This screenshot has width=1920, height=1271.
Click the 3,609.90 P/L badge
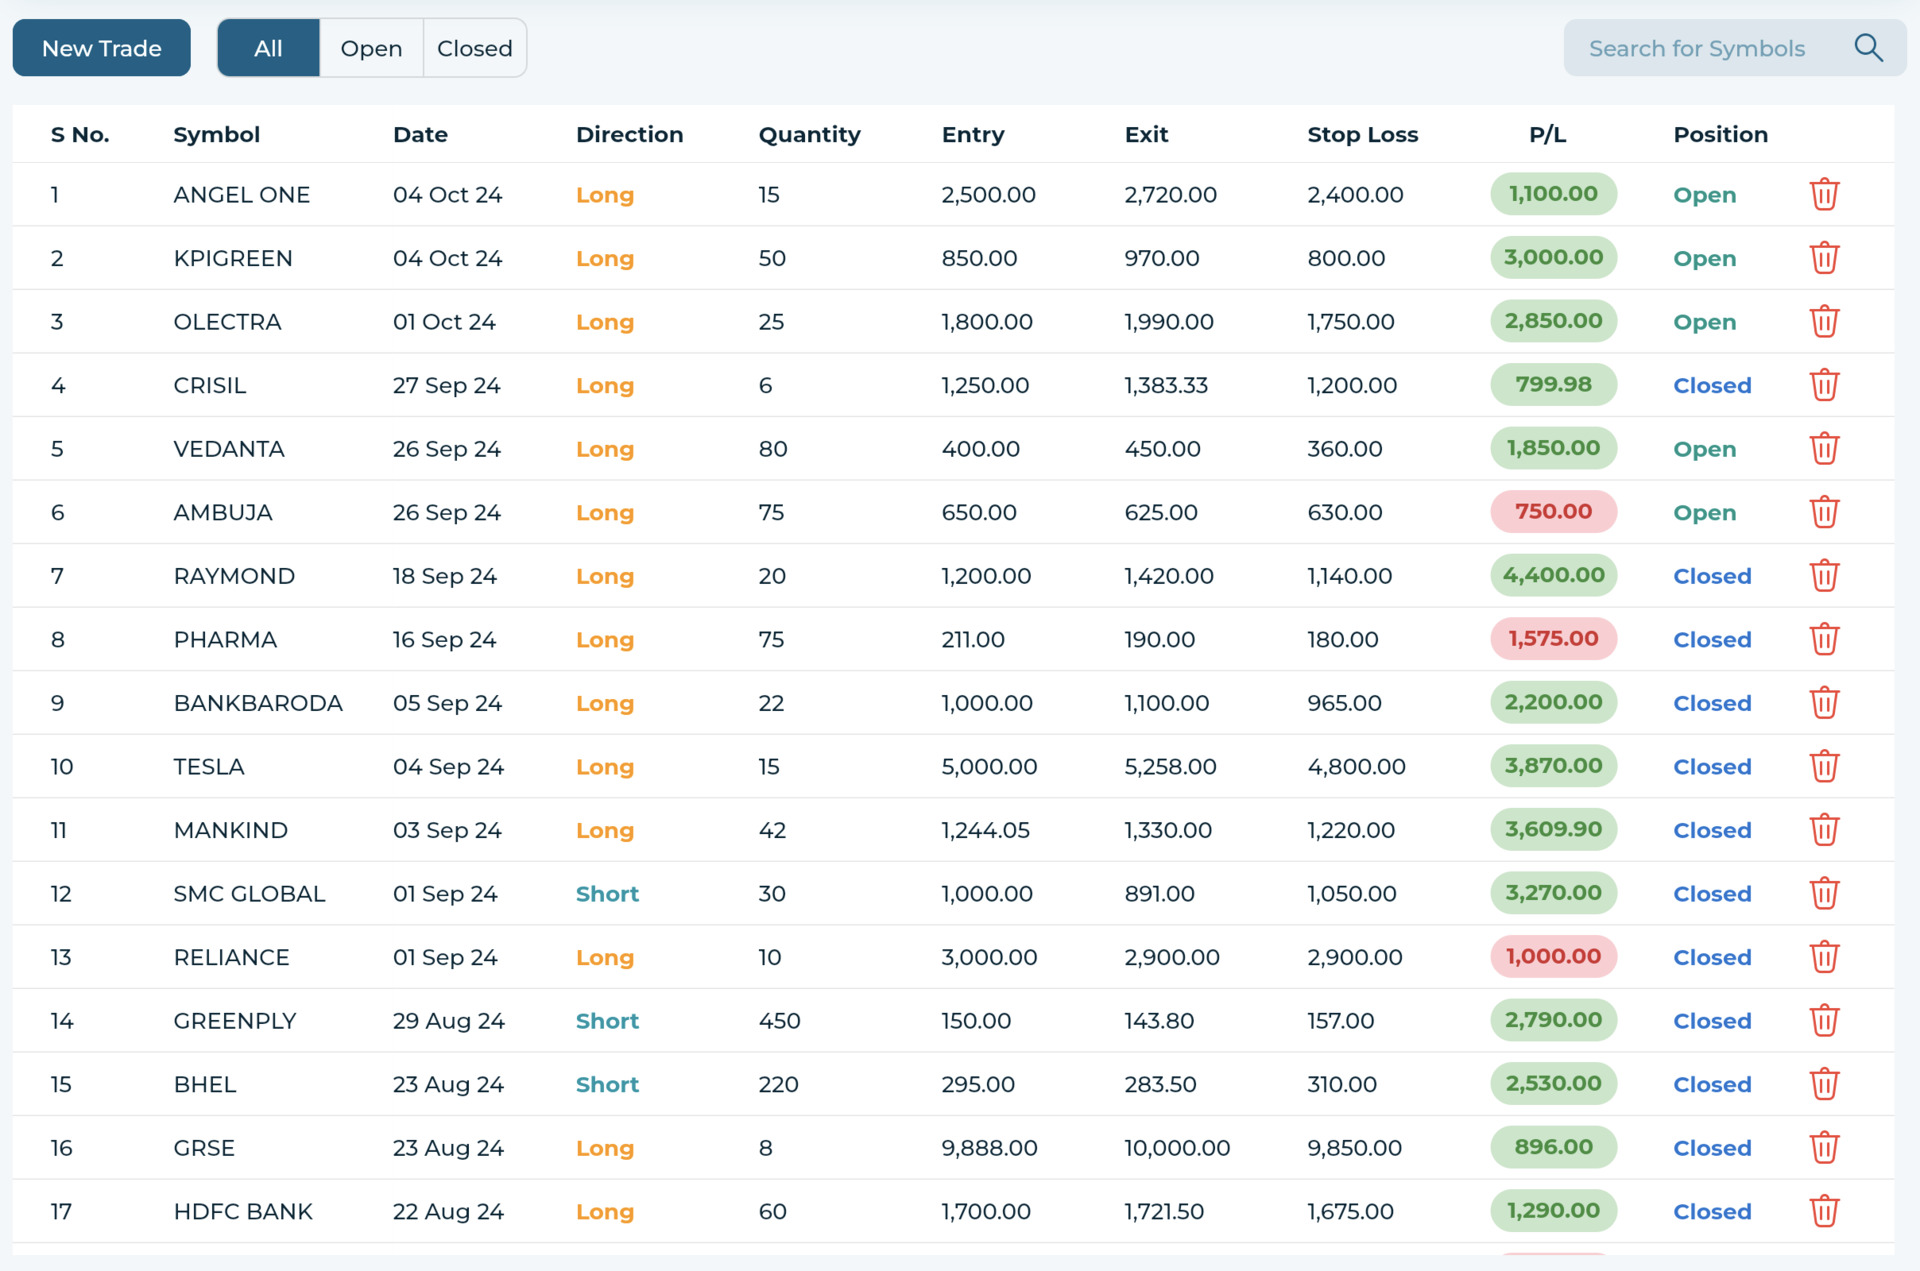point(1553,829)
